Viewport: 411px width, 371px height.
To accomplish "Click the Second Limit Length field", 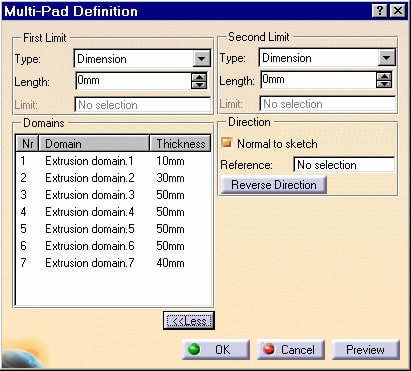I will [318, 80].
